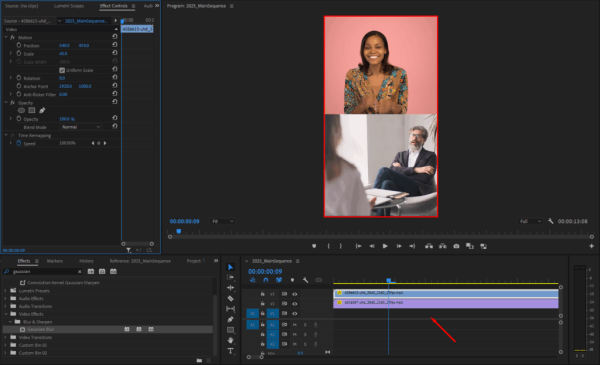
Task: Select the Selection arrow tool
Action: tap(230, 267)
